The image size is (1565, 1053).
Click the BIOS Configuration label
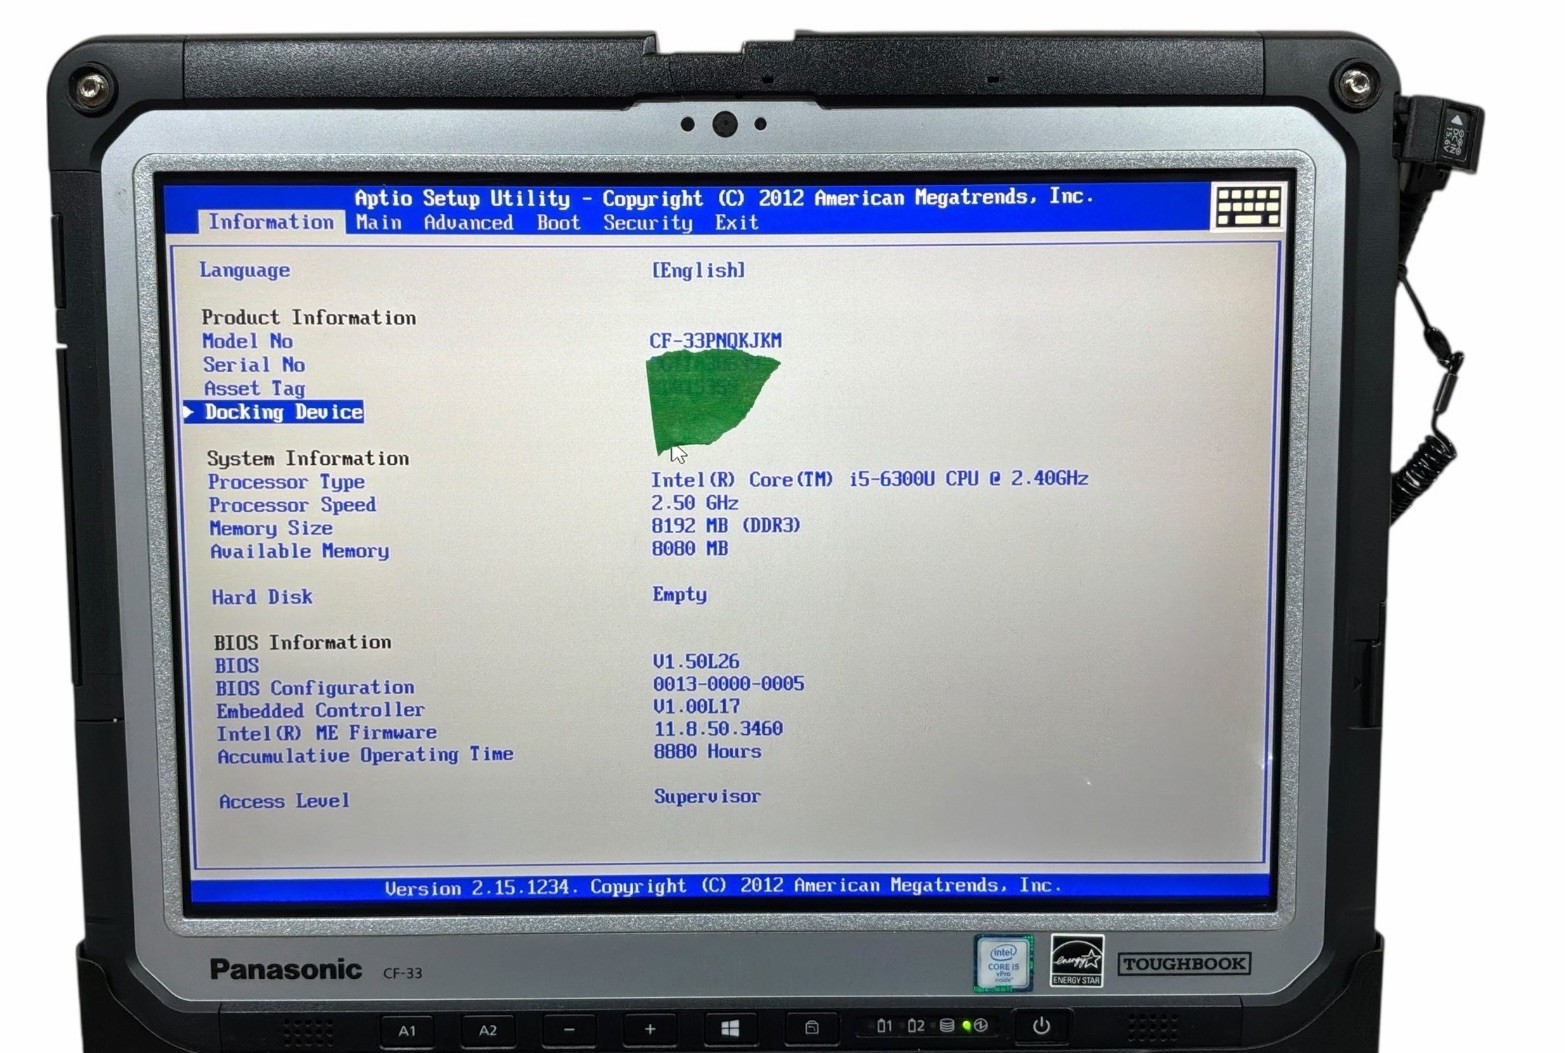click(315, 688)
